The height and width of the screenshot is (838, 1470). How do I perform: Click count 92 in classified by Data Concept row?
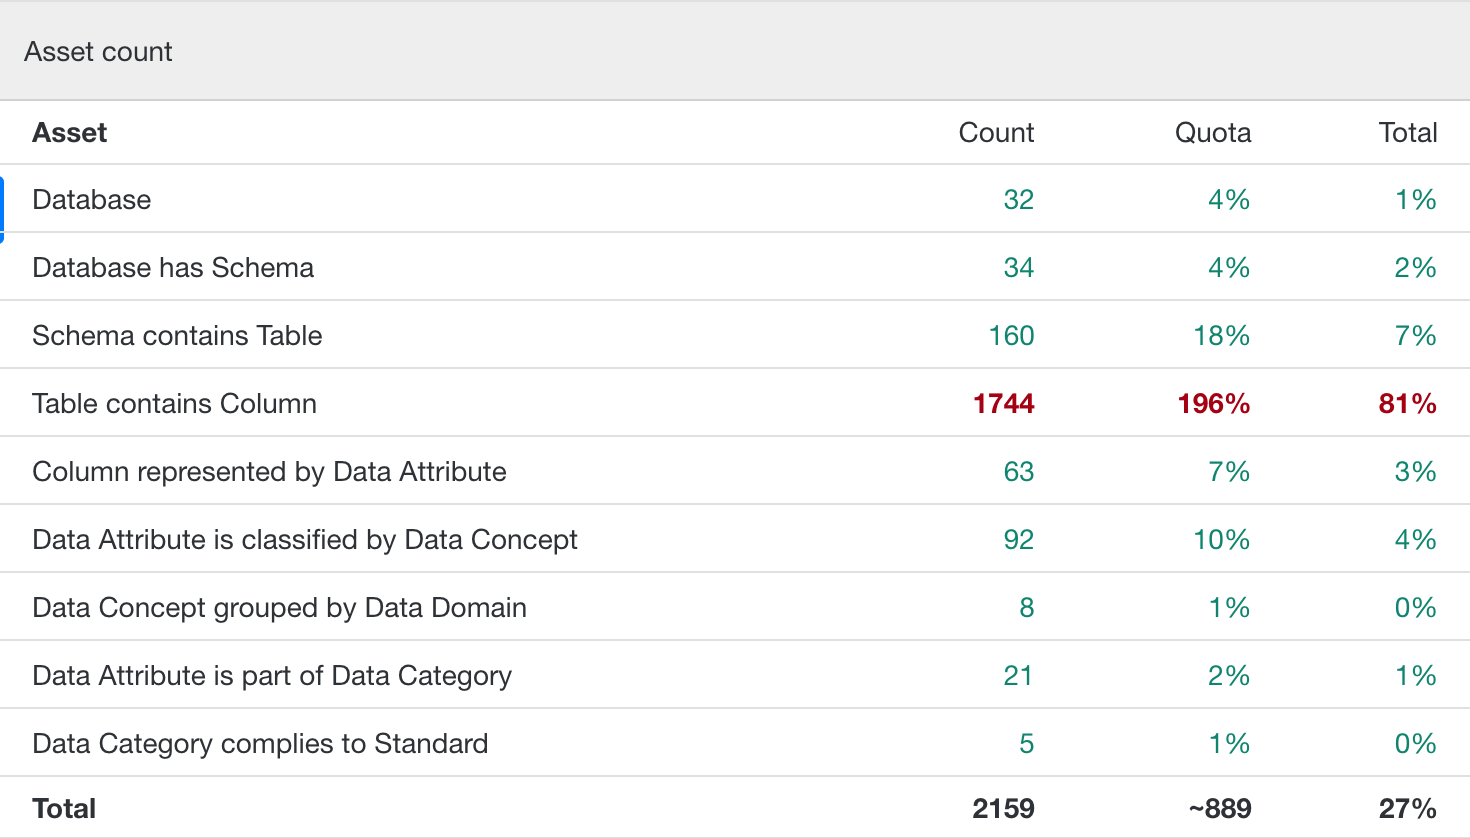tap(1019, 540)
